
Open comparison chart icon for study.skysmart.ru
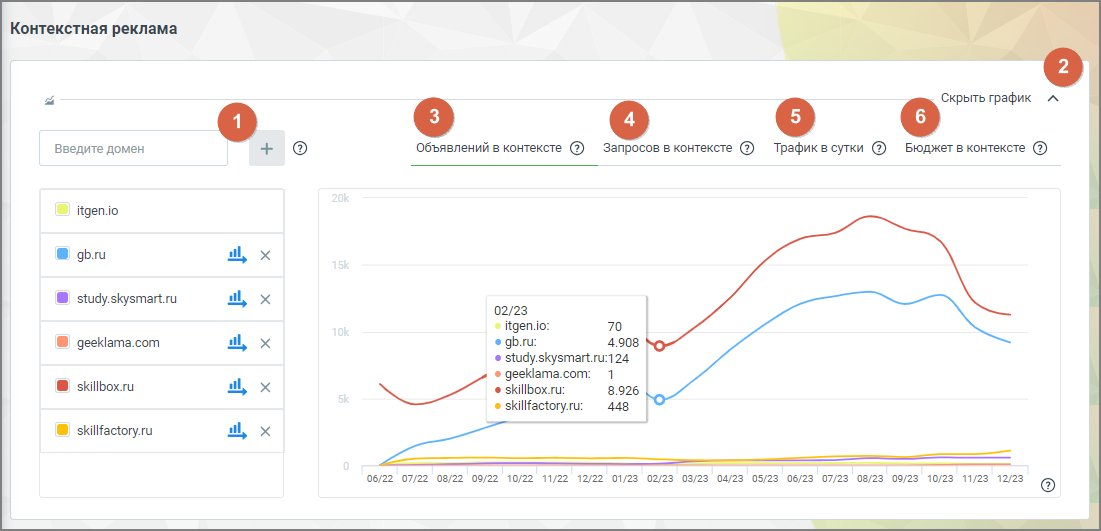[x=237, y=299]
